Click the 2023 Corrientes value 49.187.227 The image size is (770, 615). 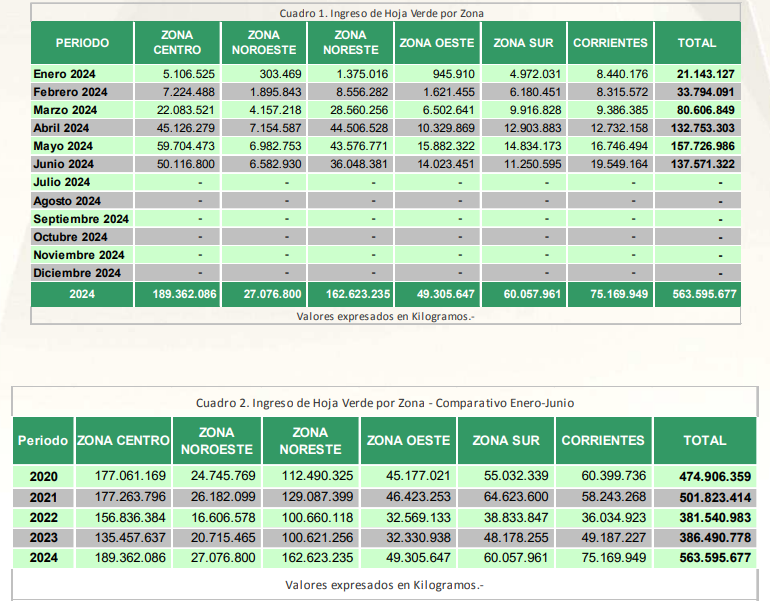(613, 538)
